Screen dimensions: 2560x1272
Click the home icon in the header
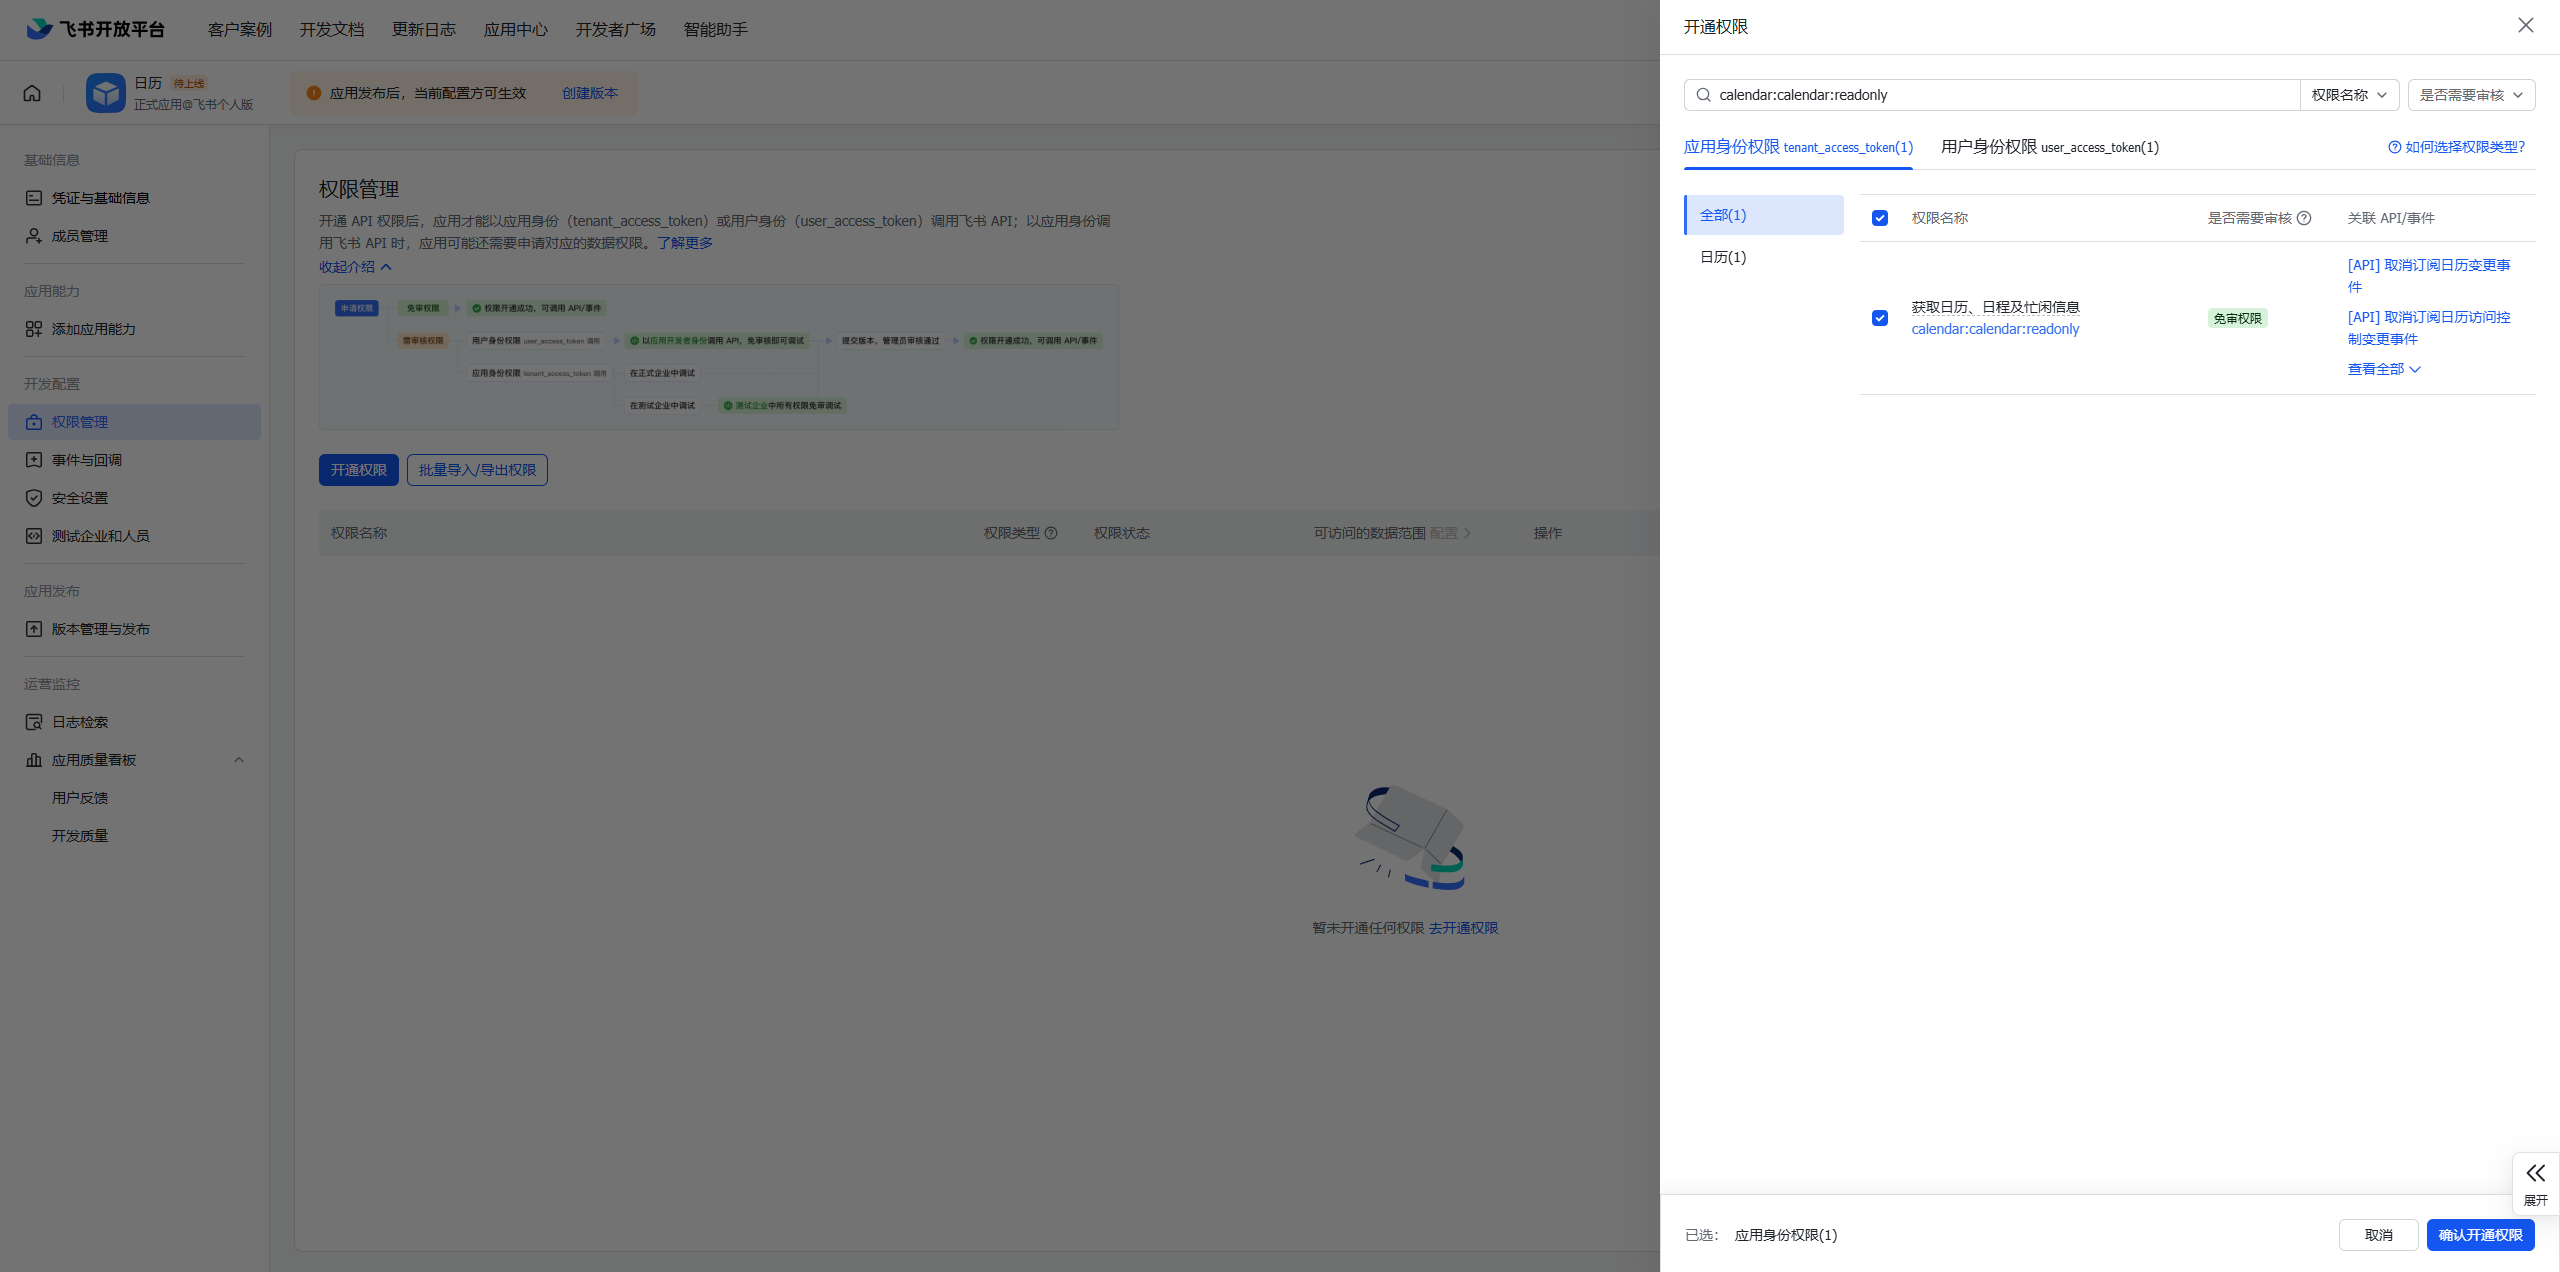click(32, 93)
